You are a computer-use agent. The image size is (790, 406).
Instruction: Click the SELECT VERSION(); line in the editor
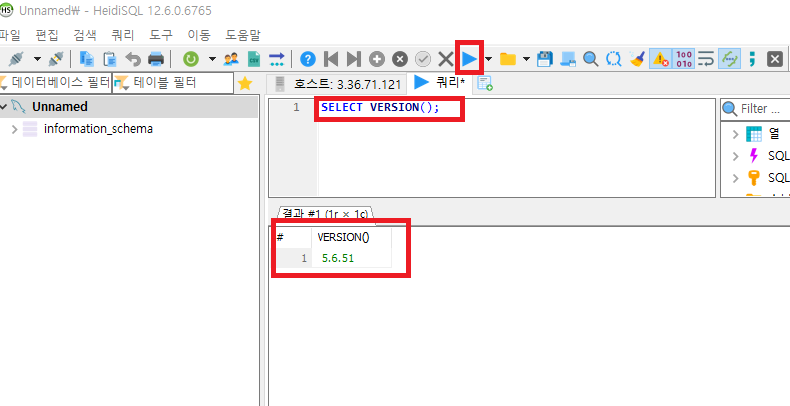380,107
